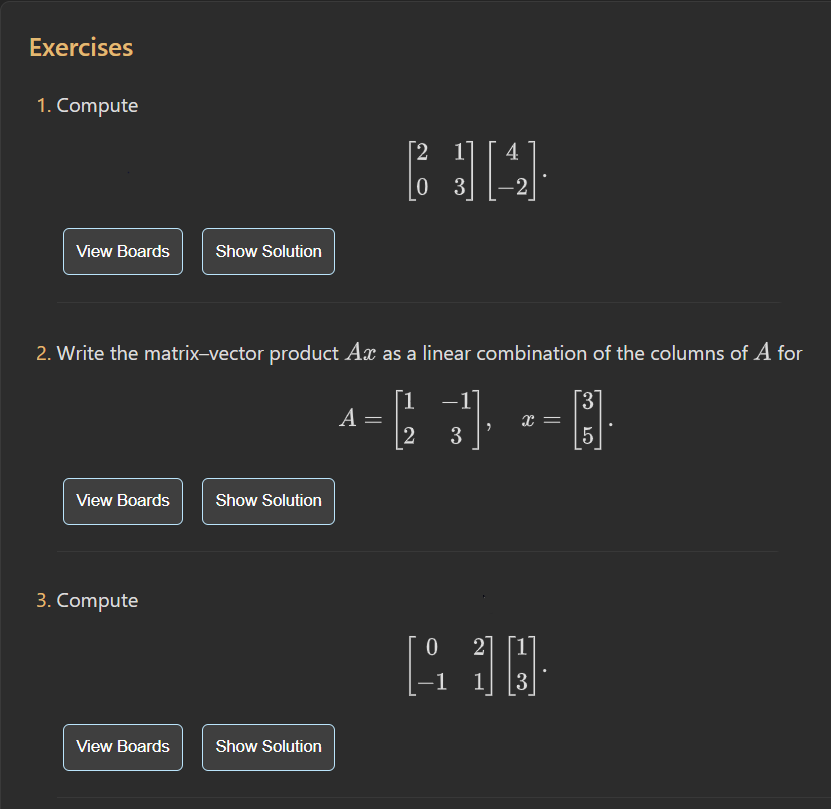Click Show Solution for Exercise 1
Image resolution: width=831 pixels, height=809 pixels.
click(x=267, y=251)
